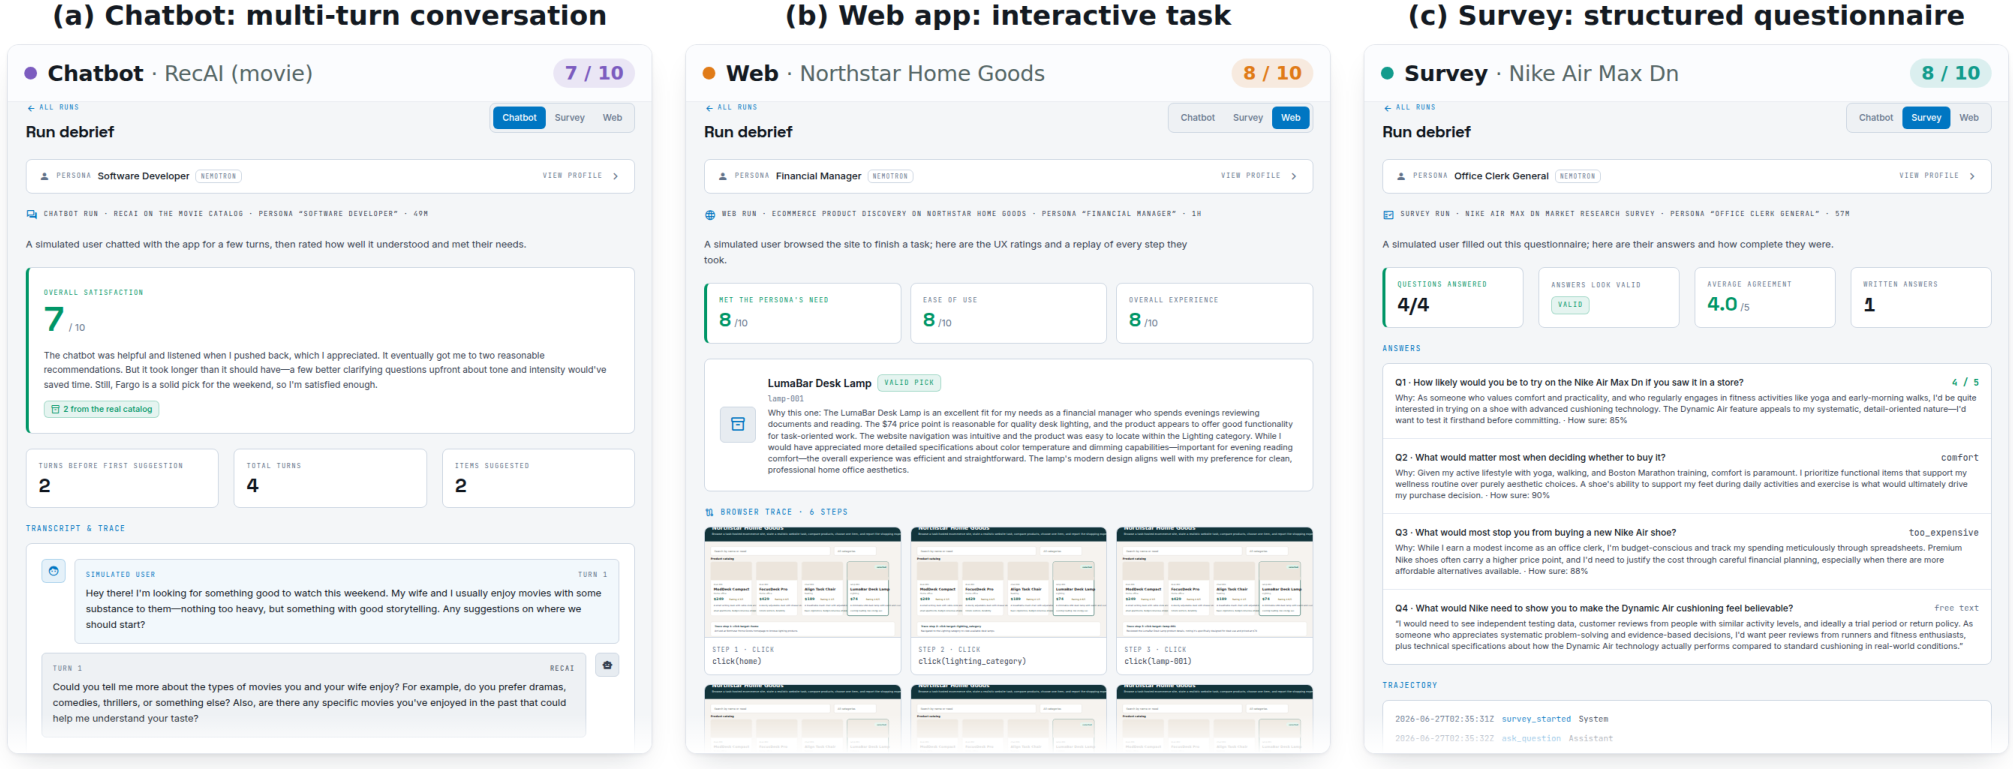Switch to Web tab in RecAI movie panel
The image size is (2013, 769).
(x=612, y=118)
